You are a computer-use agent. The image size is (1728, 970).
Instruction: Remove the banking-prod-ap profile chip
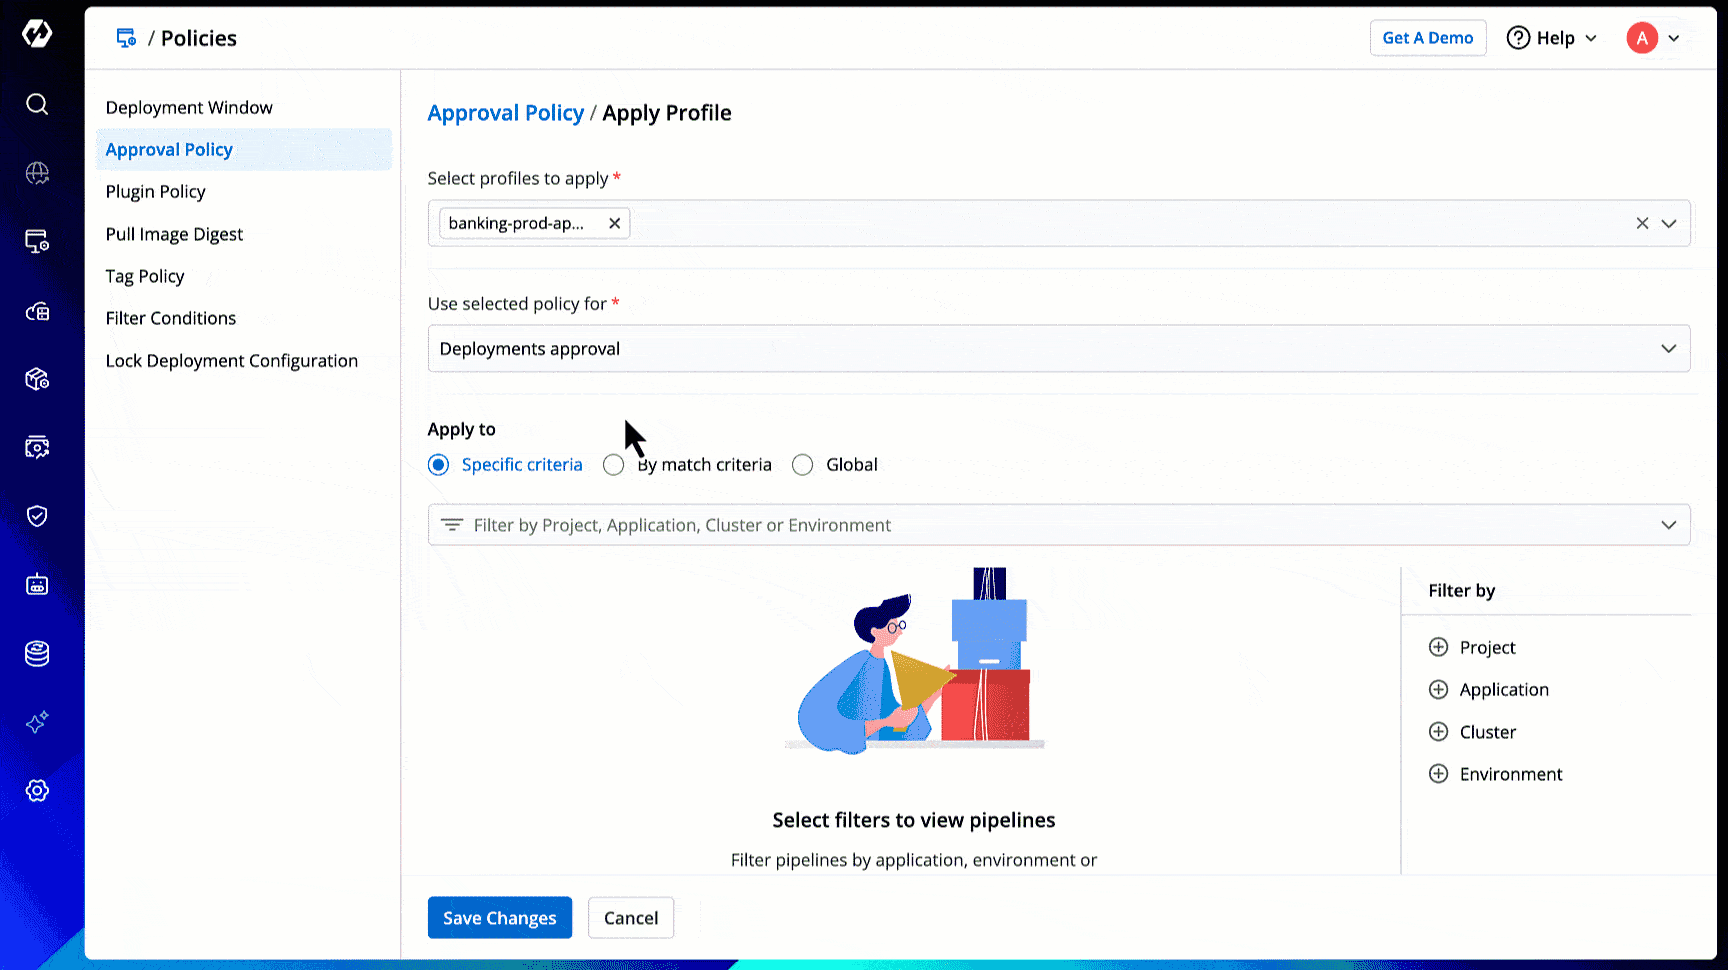[615, 223]
